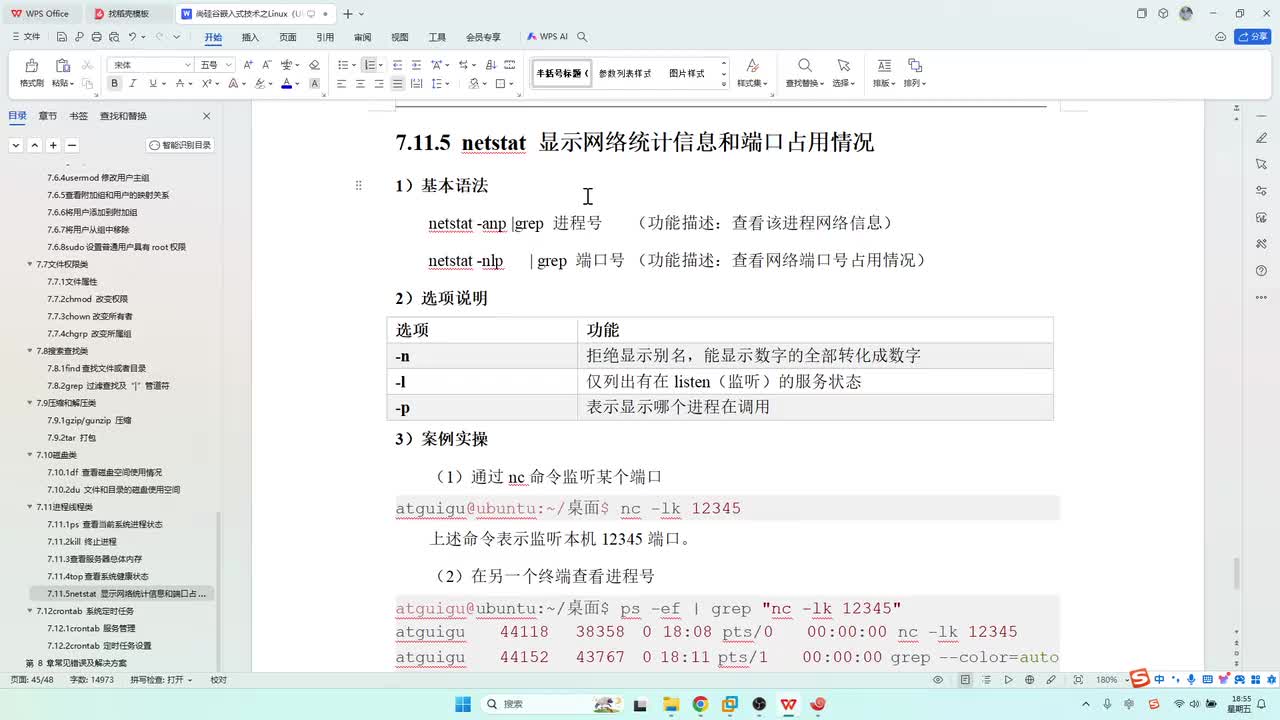Click the undo arrow icon
This screenshot has width=1280, height=720.
pyautogui.click(x=132, y=37)
